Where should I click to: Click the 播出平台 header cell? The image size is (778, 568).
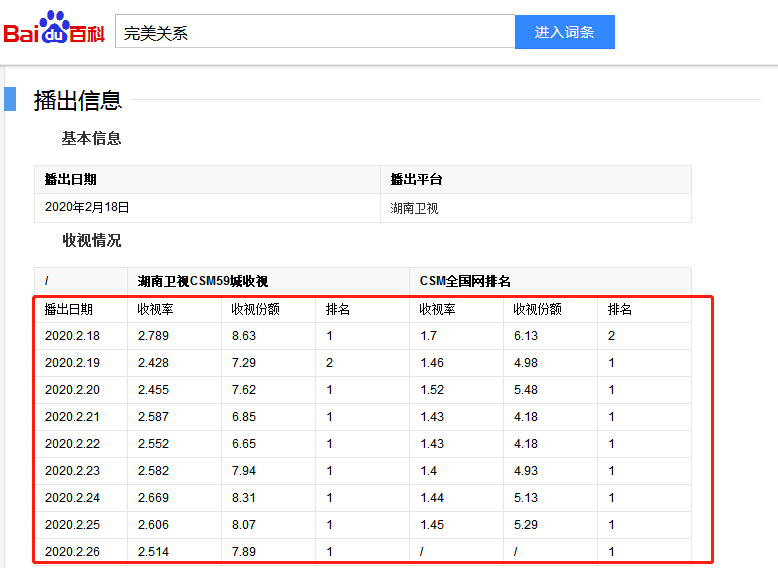536,180
